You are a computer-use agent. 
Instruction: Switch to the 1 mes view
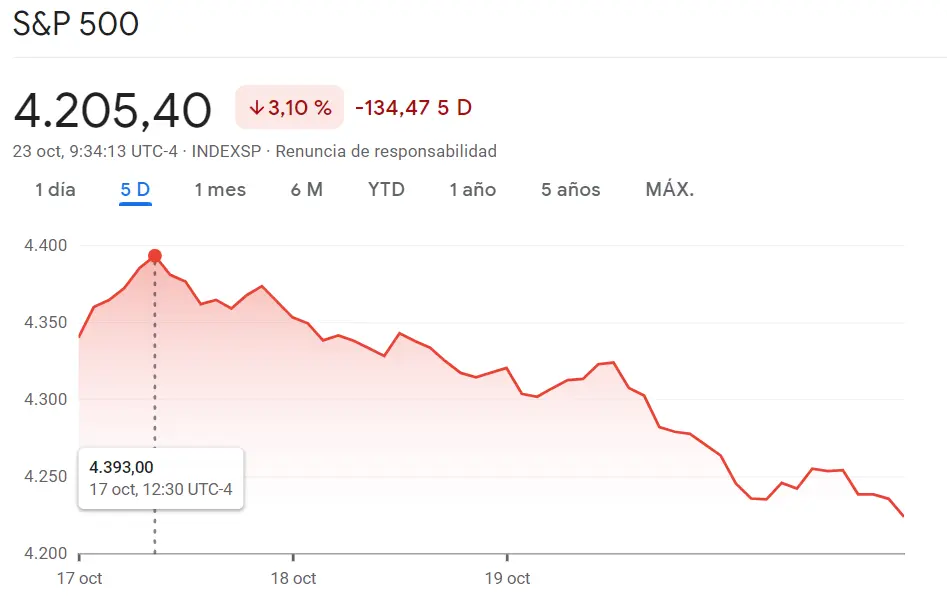pyautogui.click(x=220, y=189)
